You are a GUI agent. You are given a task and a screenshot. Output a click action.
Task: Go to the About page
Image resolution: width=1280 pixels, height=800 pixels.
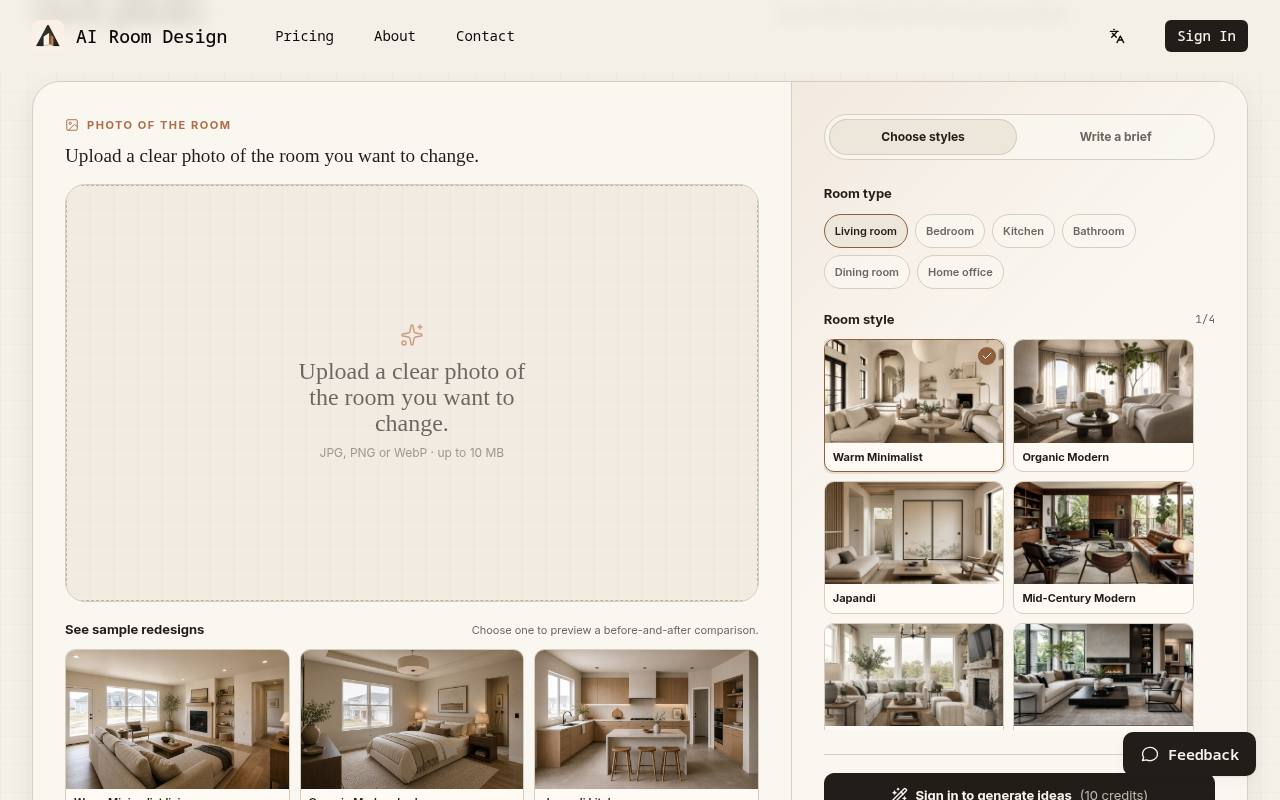tap(395, 36)
